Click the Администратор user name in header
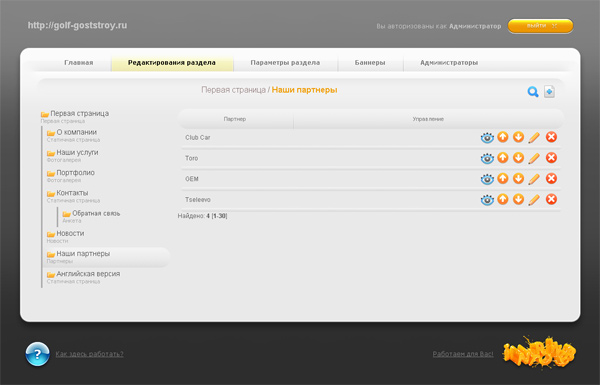This screenshot has width=600, height=385. (475, 26)
